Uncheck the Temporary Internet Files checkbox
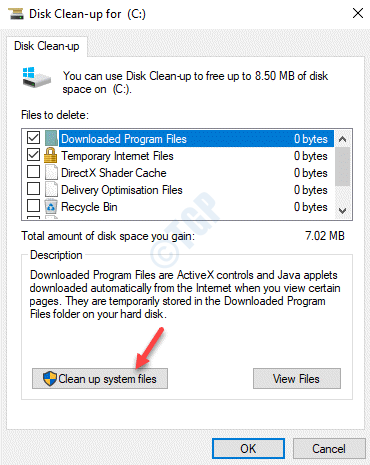 33,155
